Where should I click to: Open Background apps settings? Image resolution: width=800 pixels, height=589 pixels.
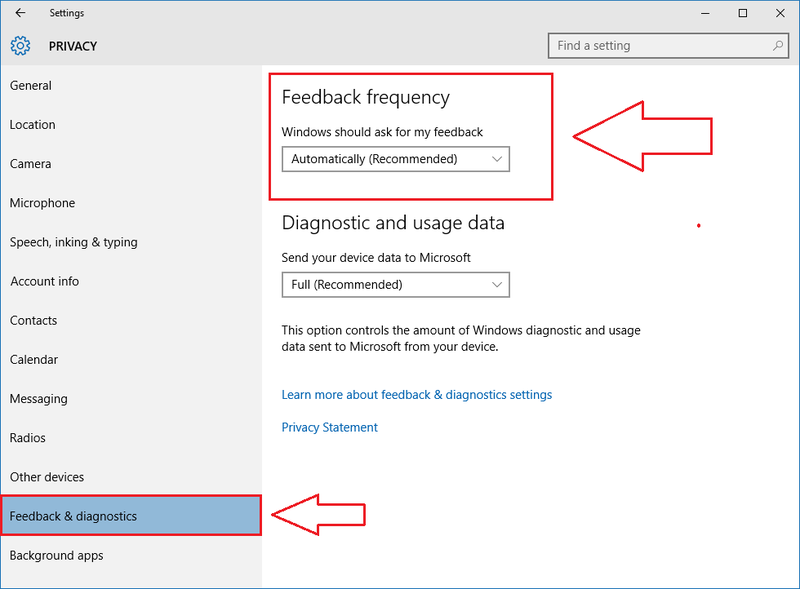coord(57,555)
